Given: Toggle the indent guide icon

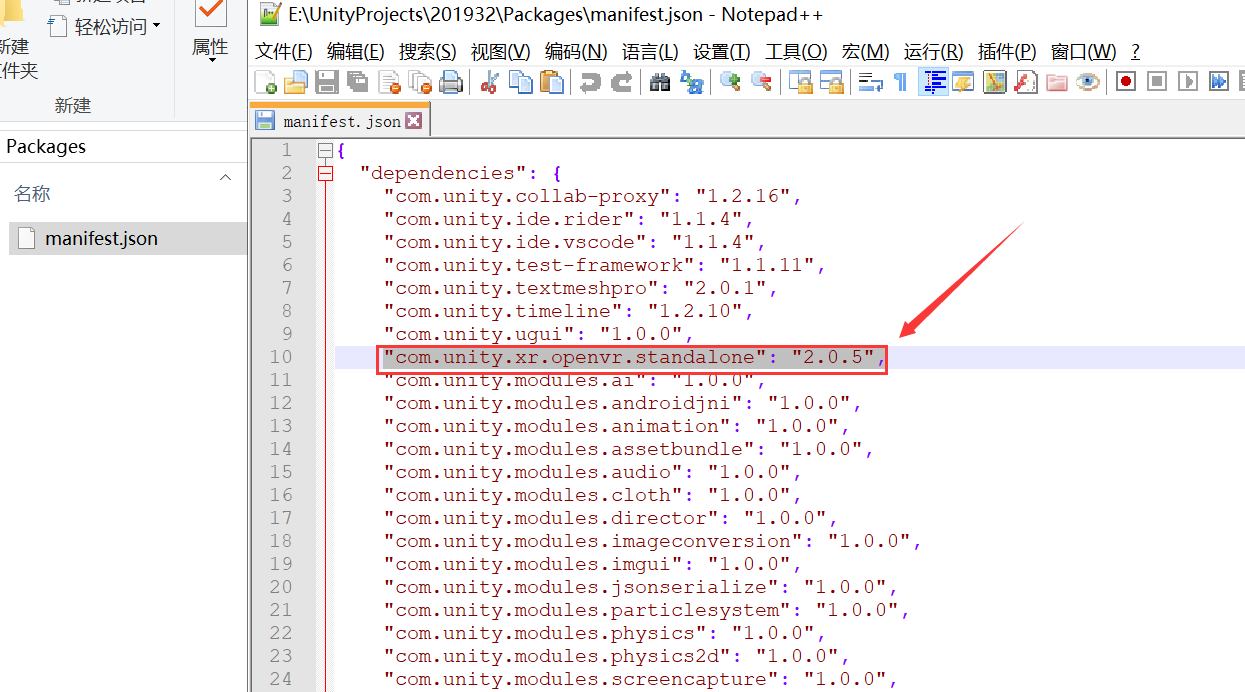Looking at the screenshot, I should [933, 82].
